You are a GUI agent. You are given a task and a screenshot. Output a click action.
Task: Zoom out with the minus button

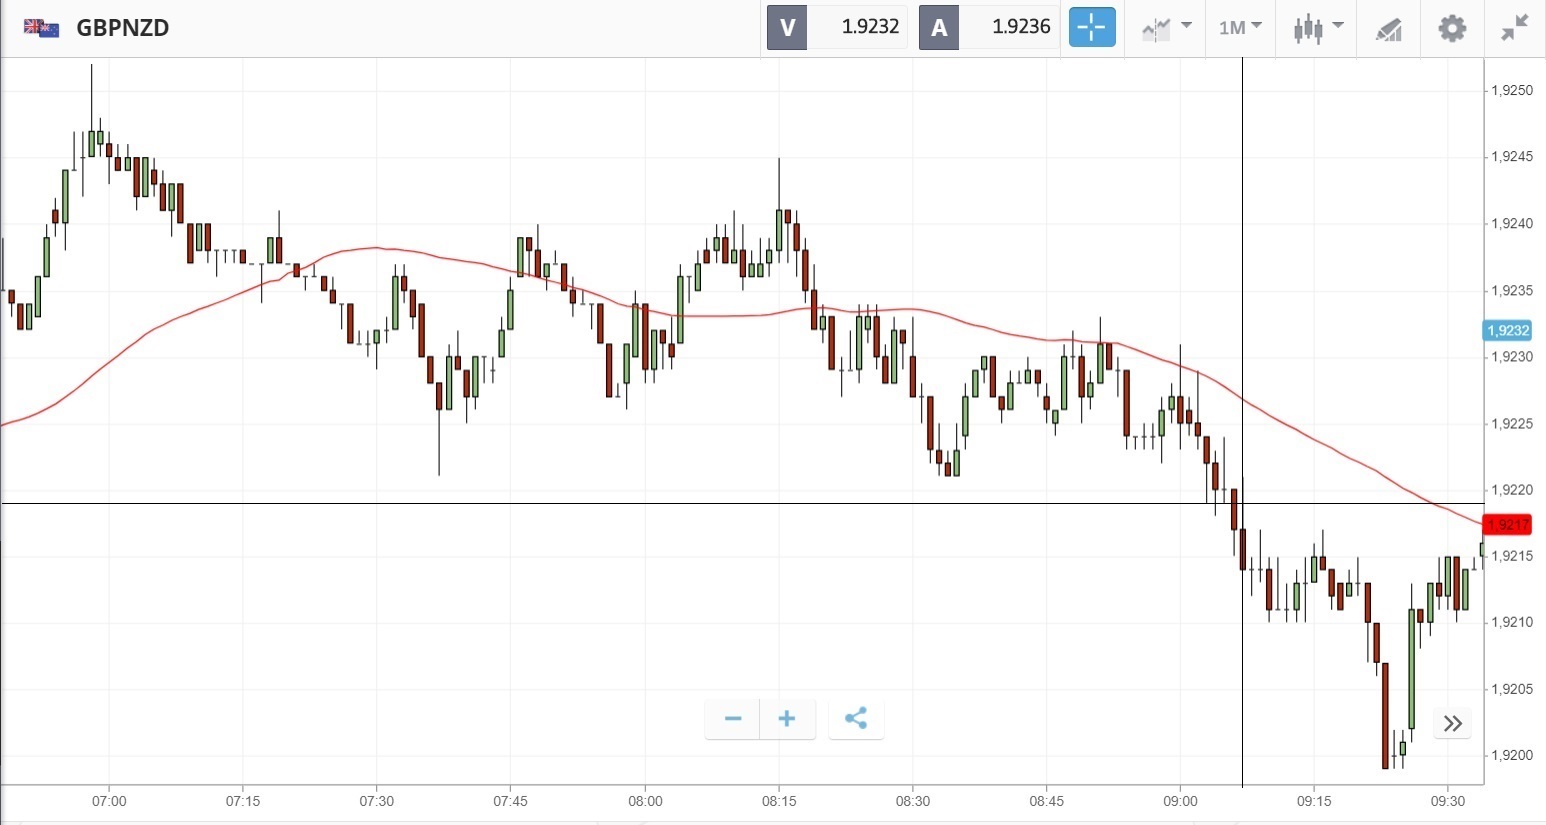pos(733,719)
